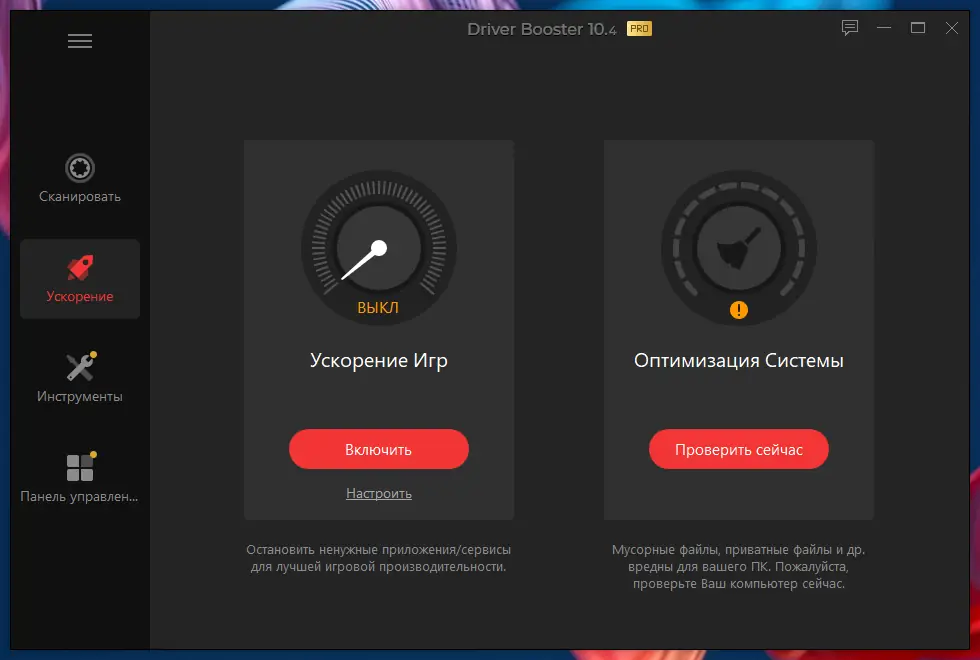The image size is (980, 660).
Task: Click the Включить button
Action: (x=379, y=449)
